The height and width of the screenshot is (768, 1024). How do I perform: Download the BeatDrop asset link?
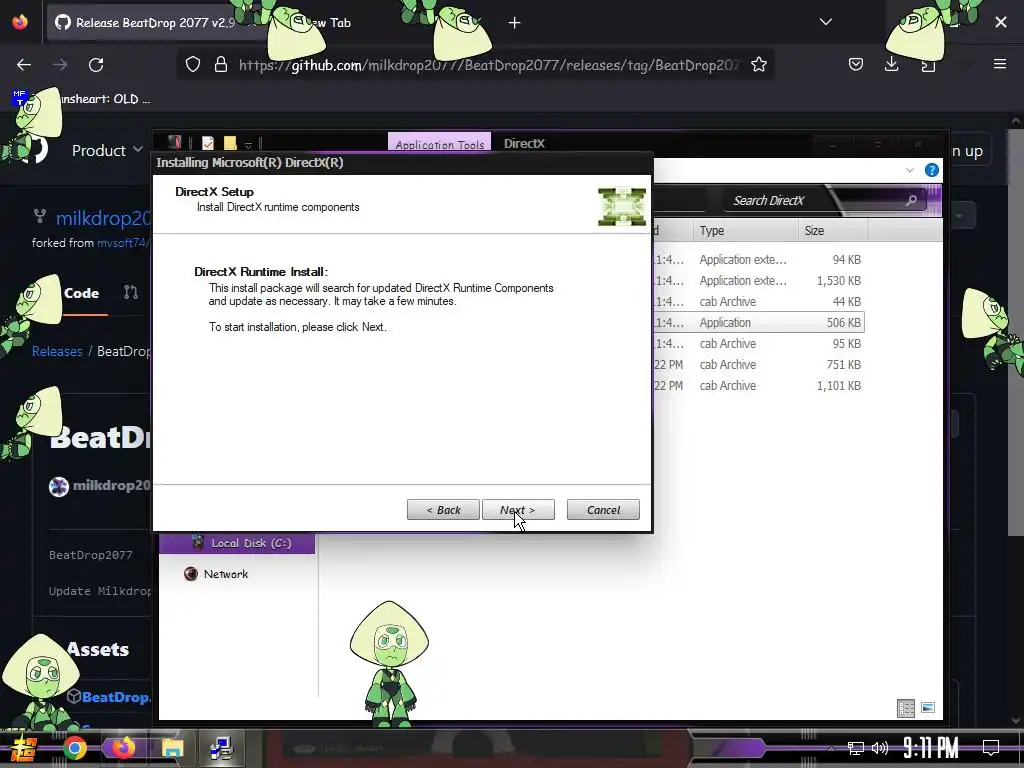point(116,697)
